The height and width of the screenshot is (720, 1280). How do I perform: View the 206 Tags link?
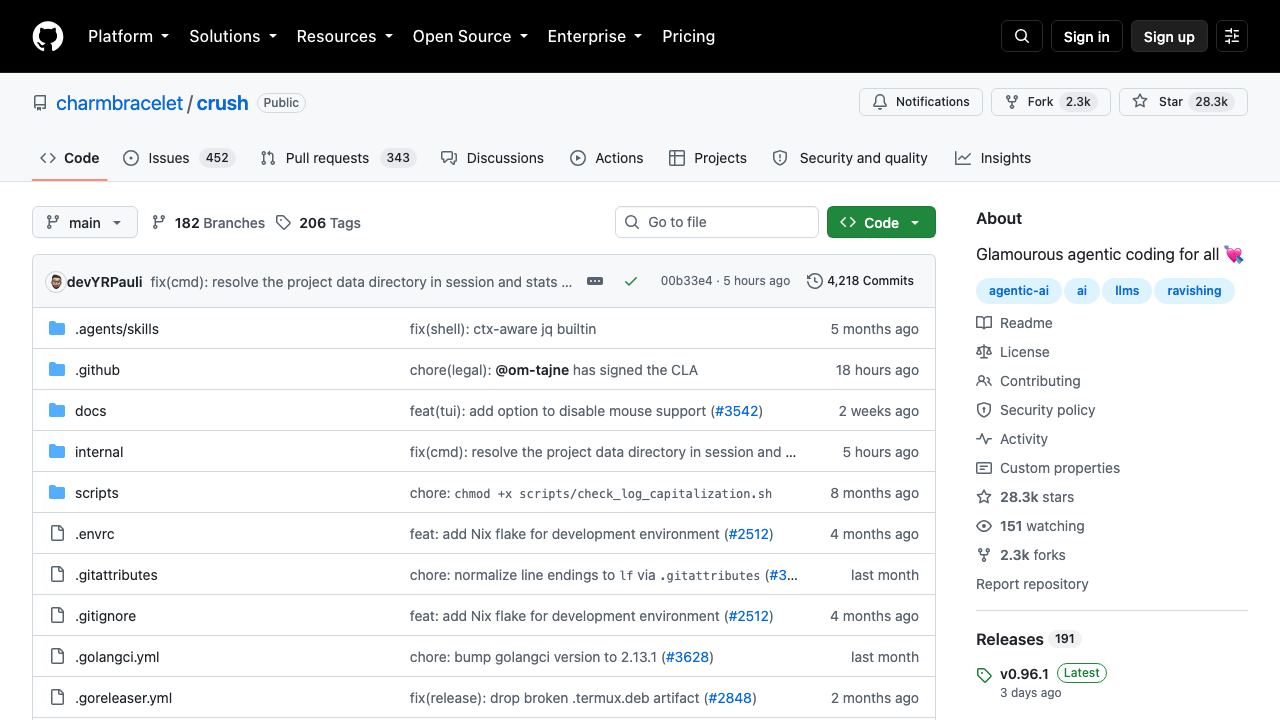[318, 223]
